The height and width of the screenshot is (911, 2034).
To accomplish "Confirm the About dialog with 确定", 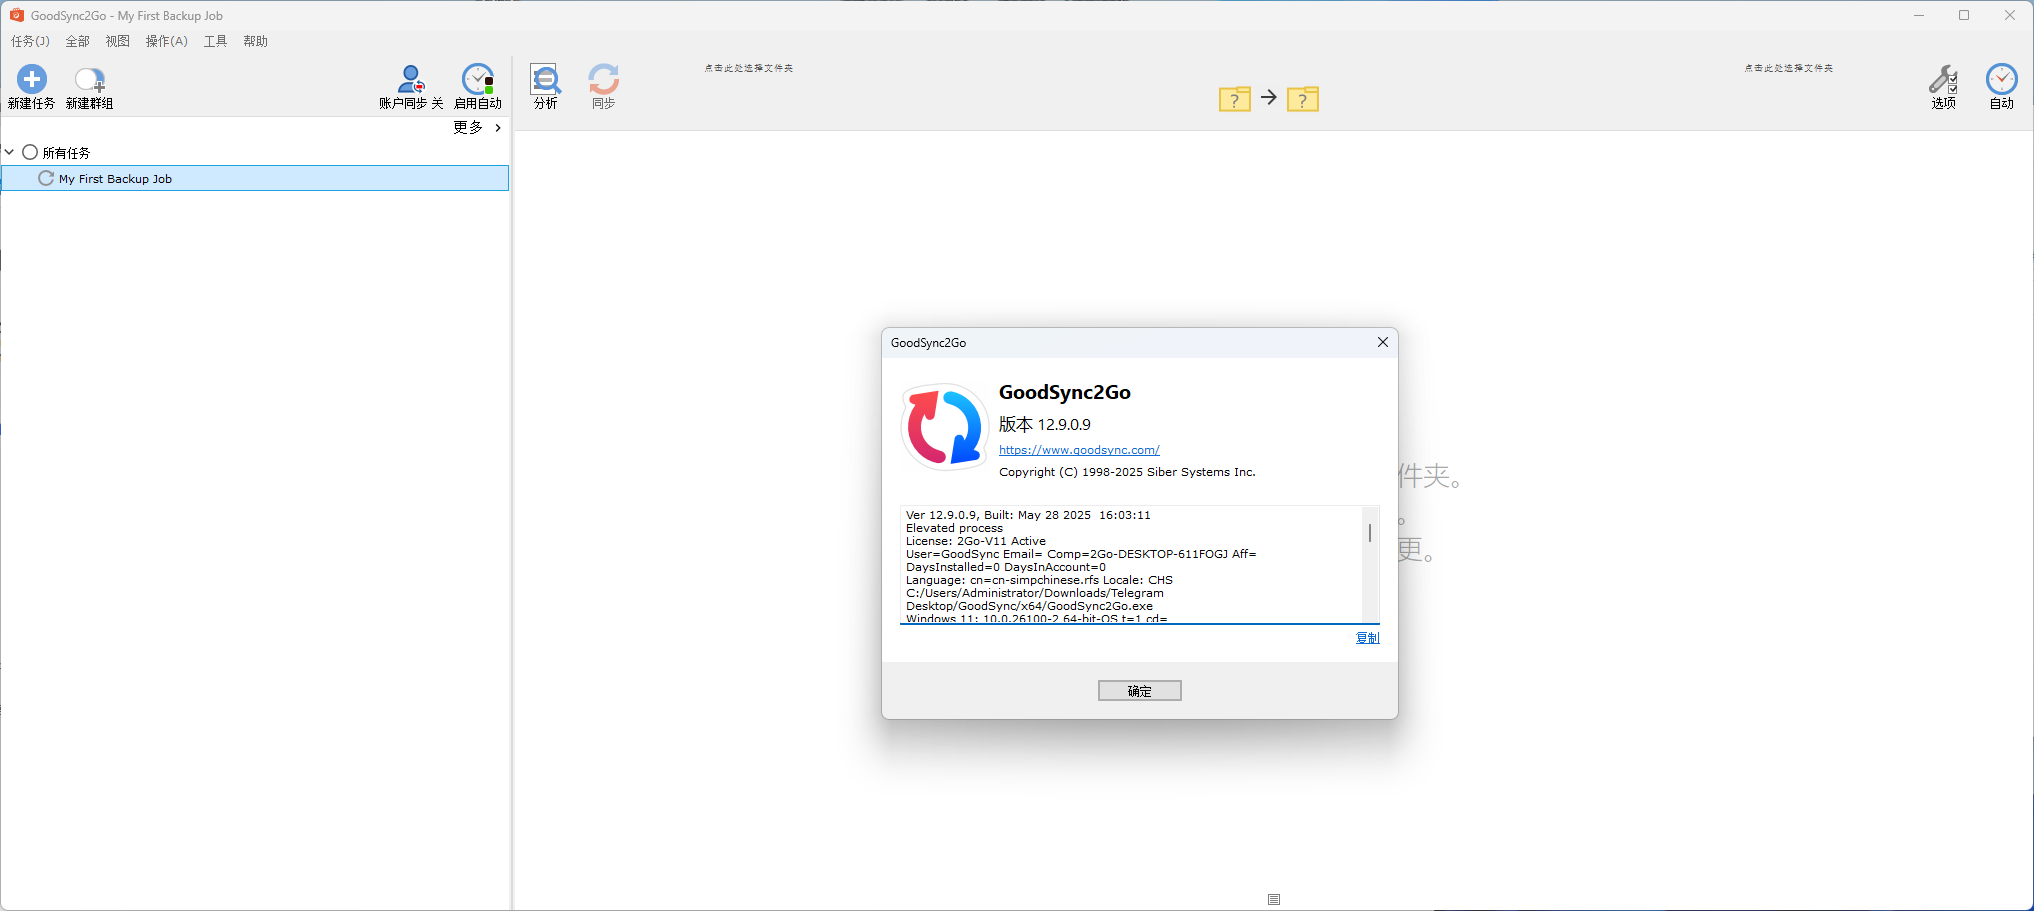I will click(1139, 690).
